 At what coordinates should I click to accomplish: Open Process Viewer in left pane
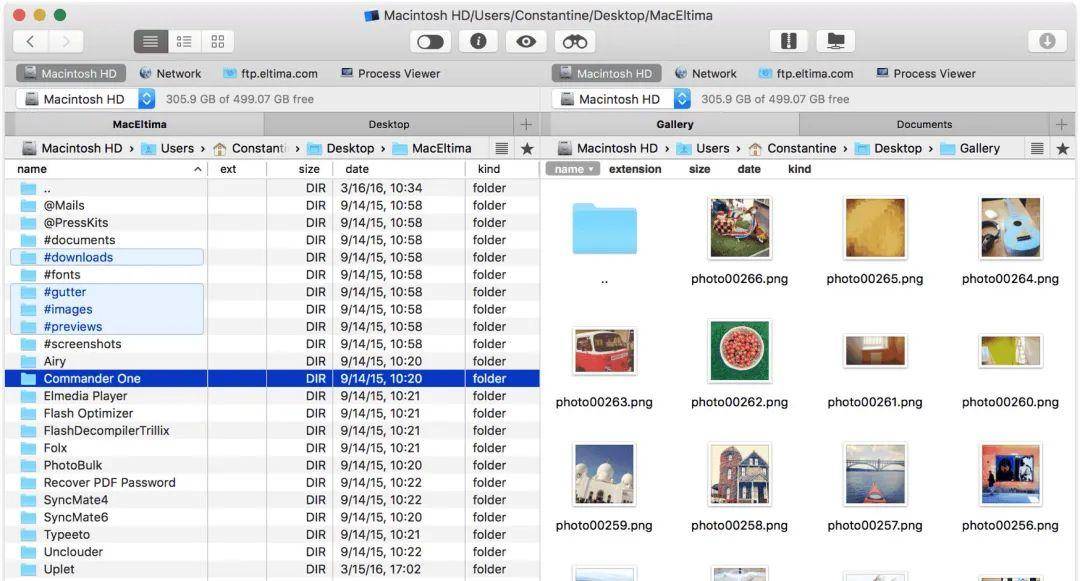click(391, 73)
